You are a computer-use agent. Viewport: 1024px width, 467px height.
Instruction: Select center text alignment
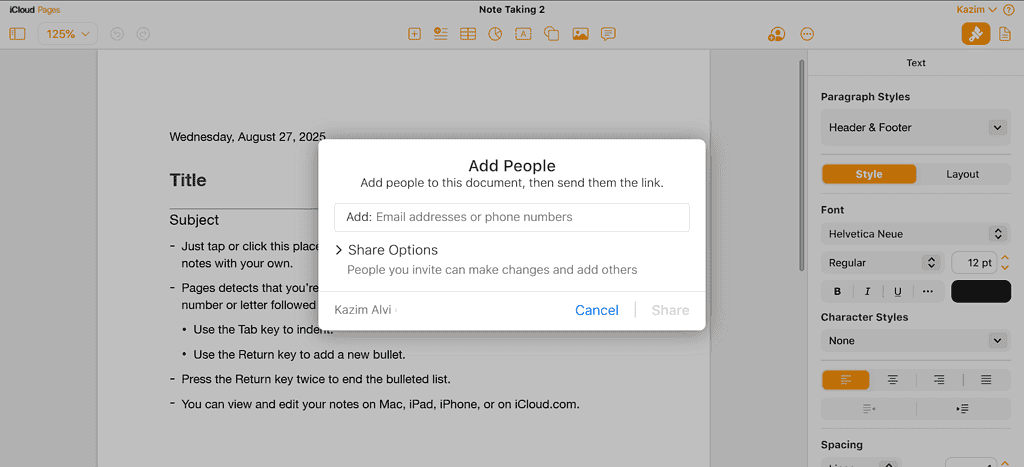[x=892, y=380]
